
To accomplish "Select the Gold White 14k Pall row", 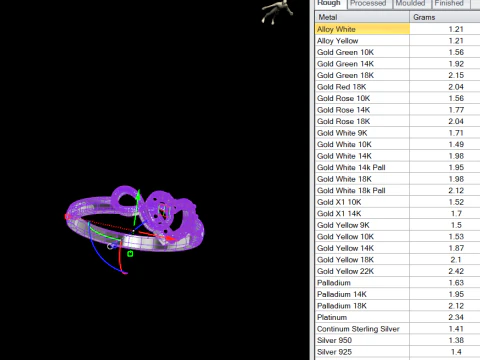I will pos(397,167).
